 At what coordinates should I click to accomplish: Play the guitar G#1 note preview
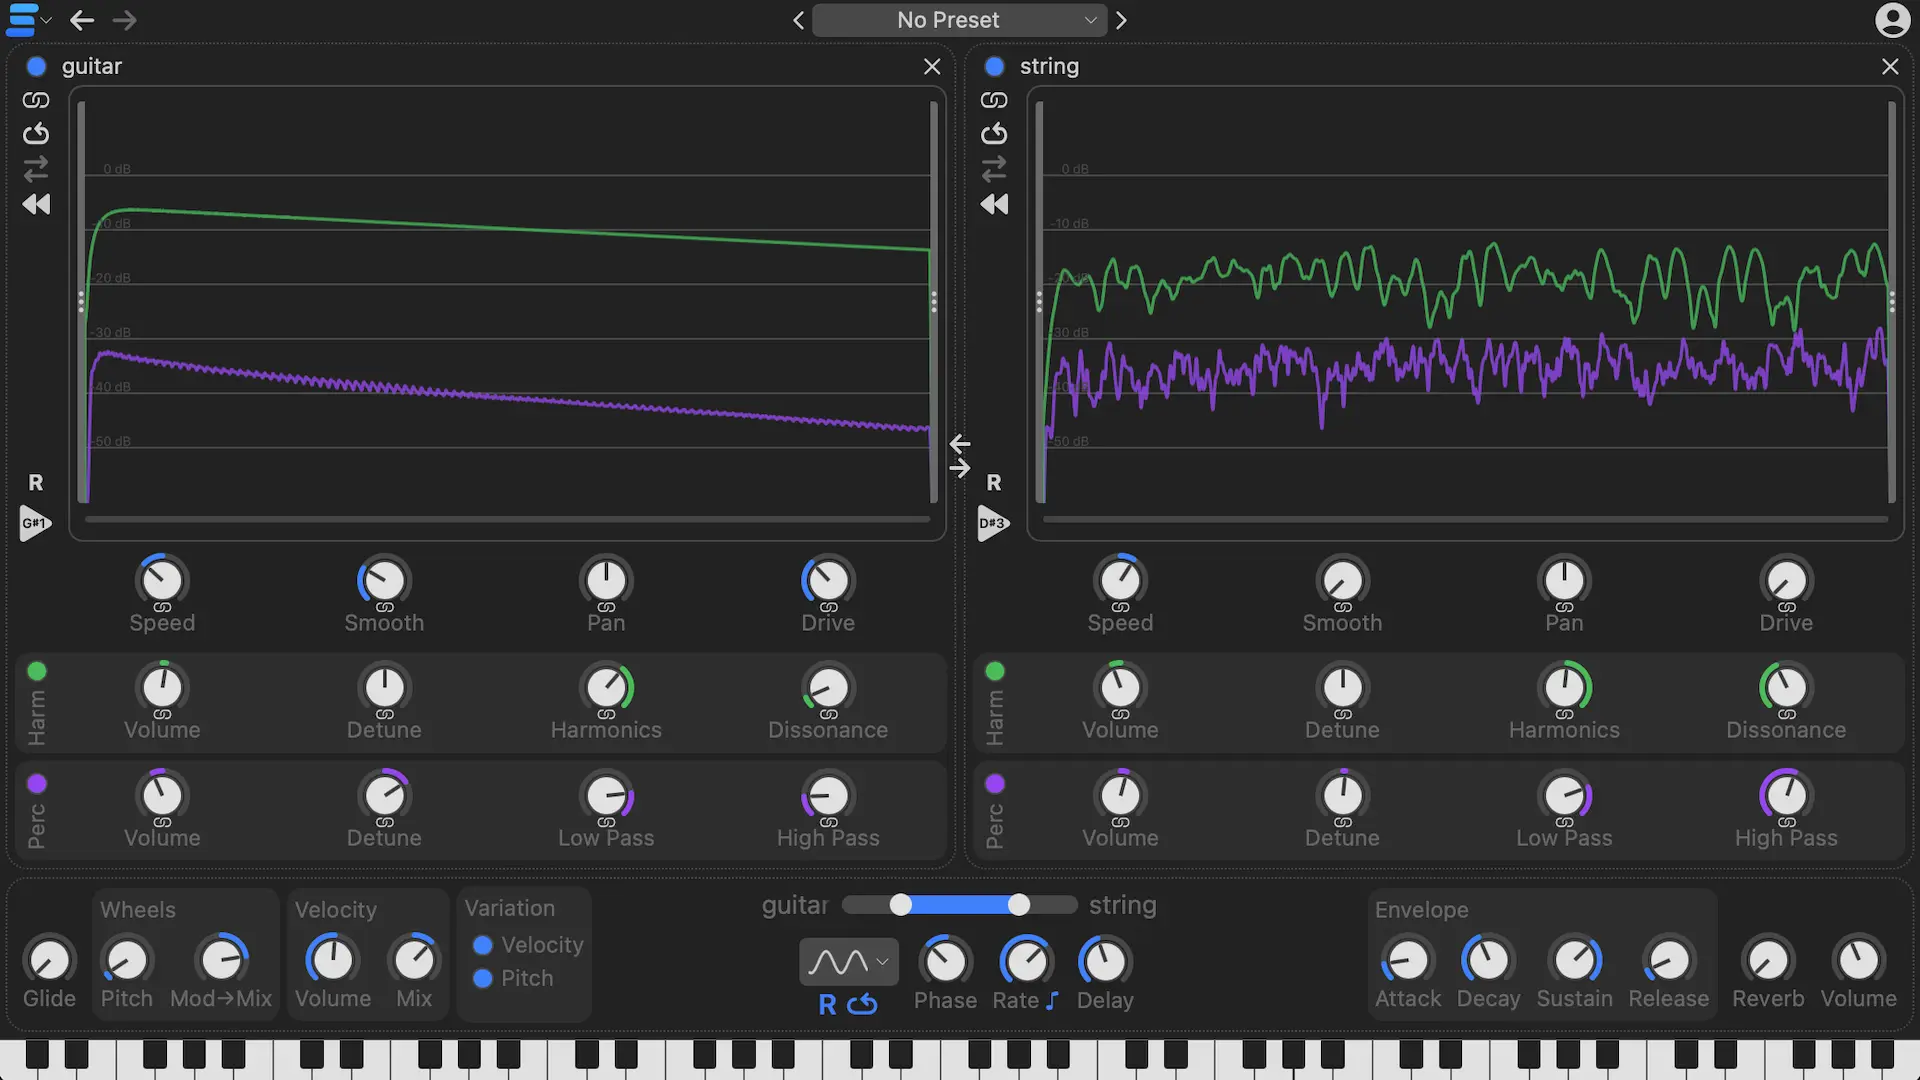coord(35,523)
